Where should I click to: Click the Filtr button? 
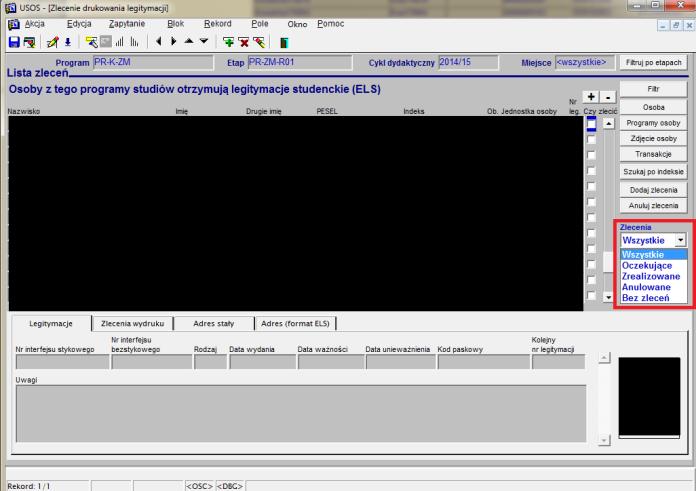tap(653, 89)
